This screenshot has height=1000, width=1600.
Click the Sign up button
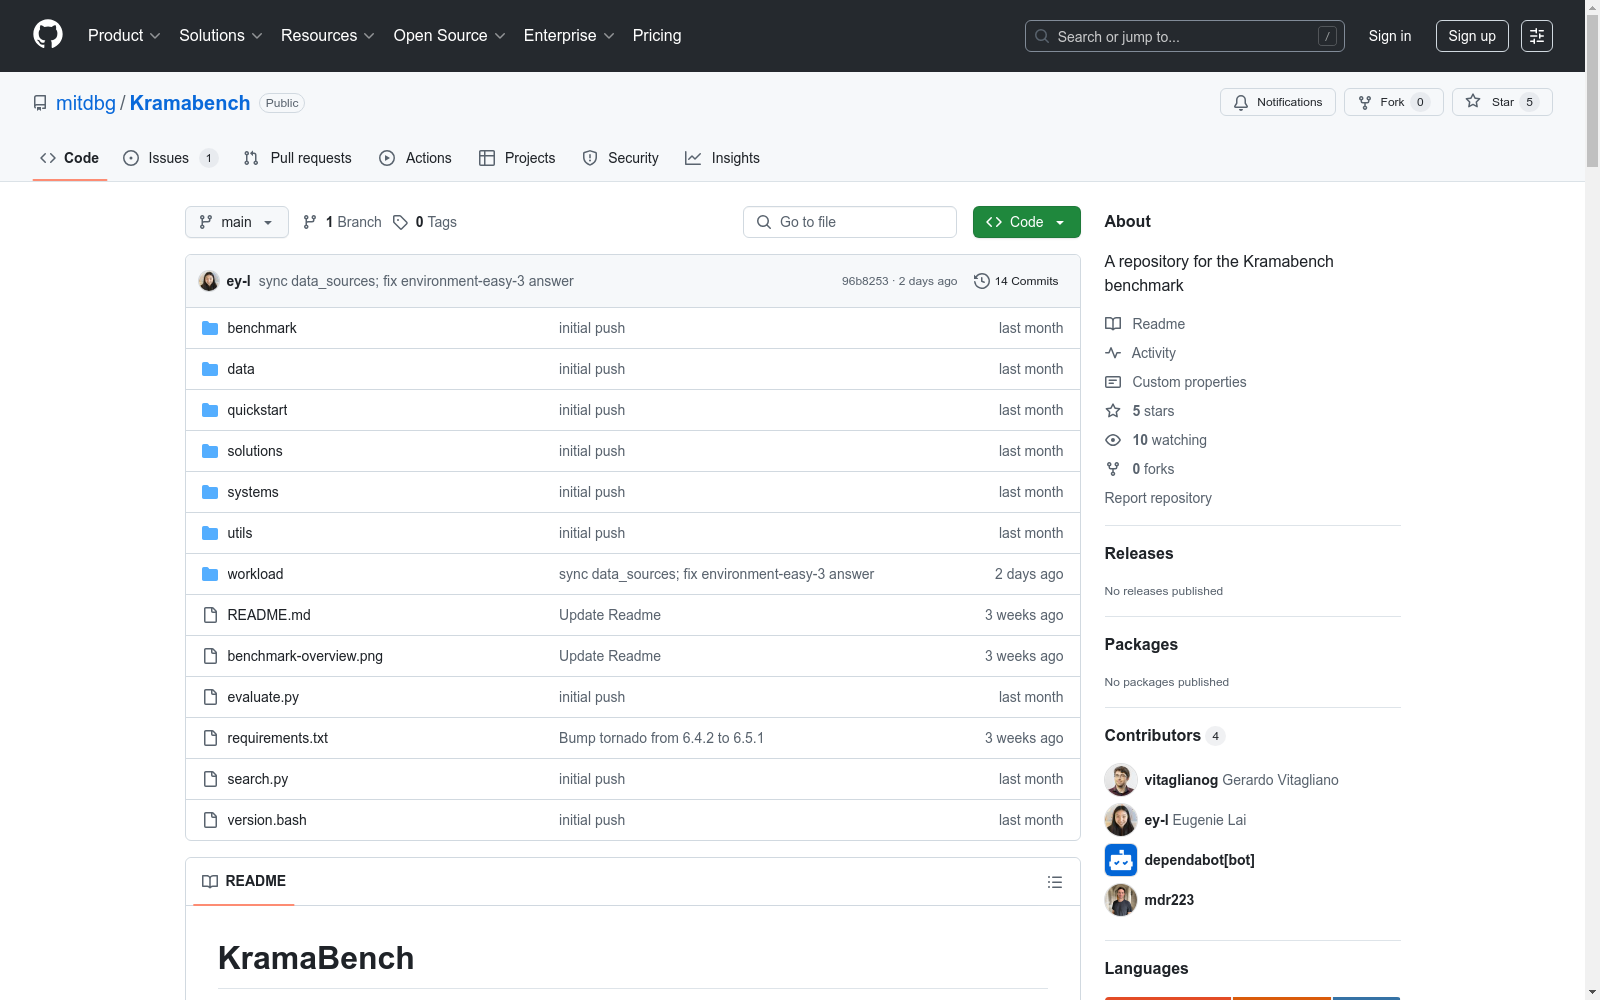tap(1472, 36)
